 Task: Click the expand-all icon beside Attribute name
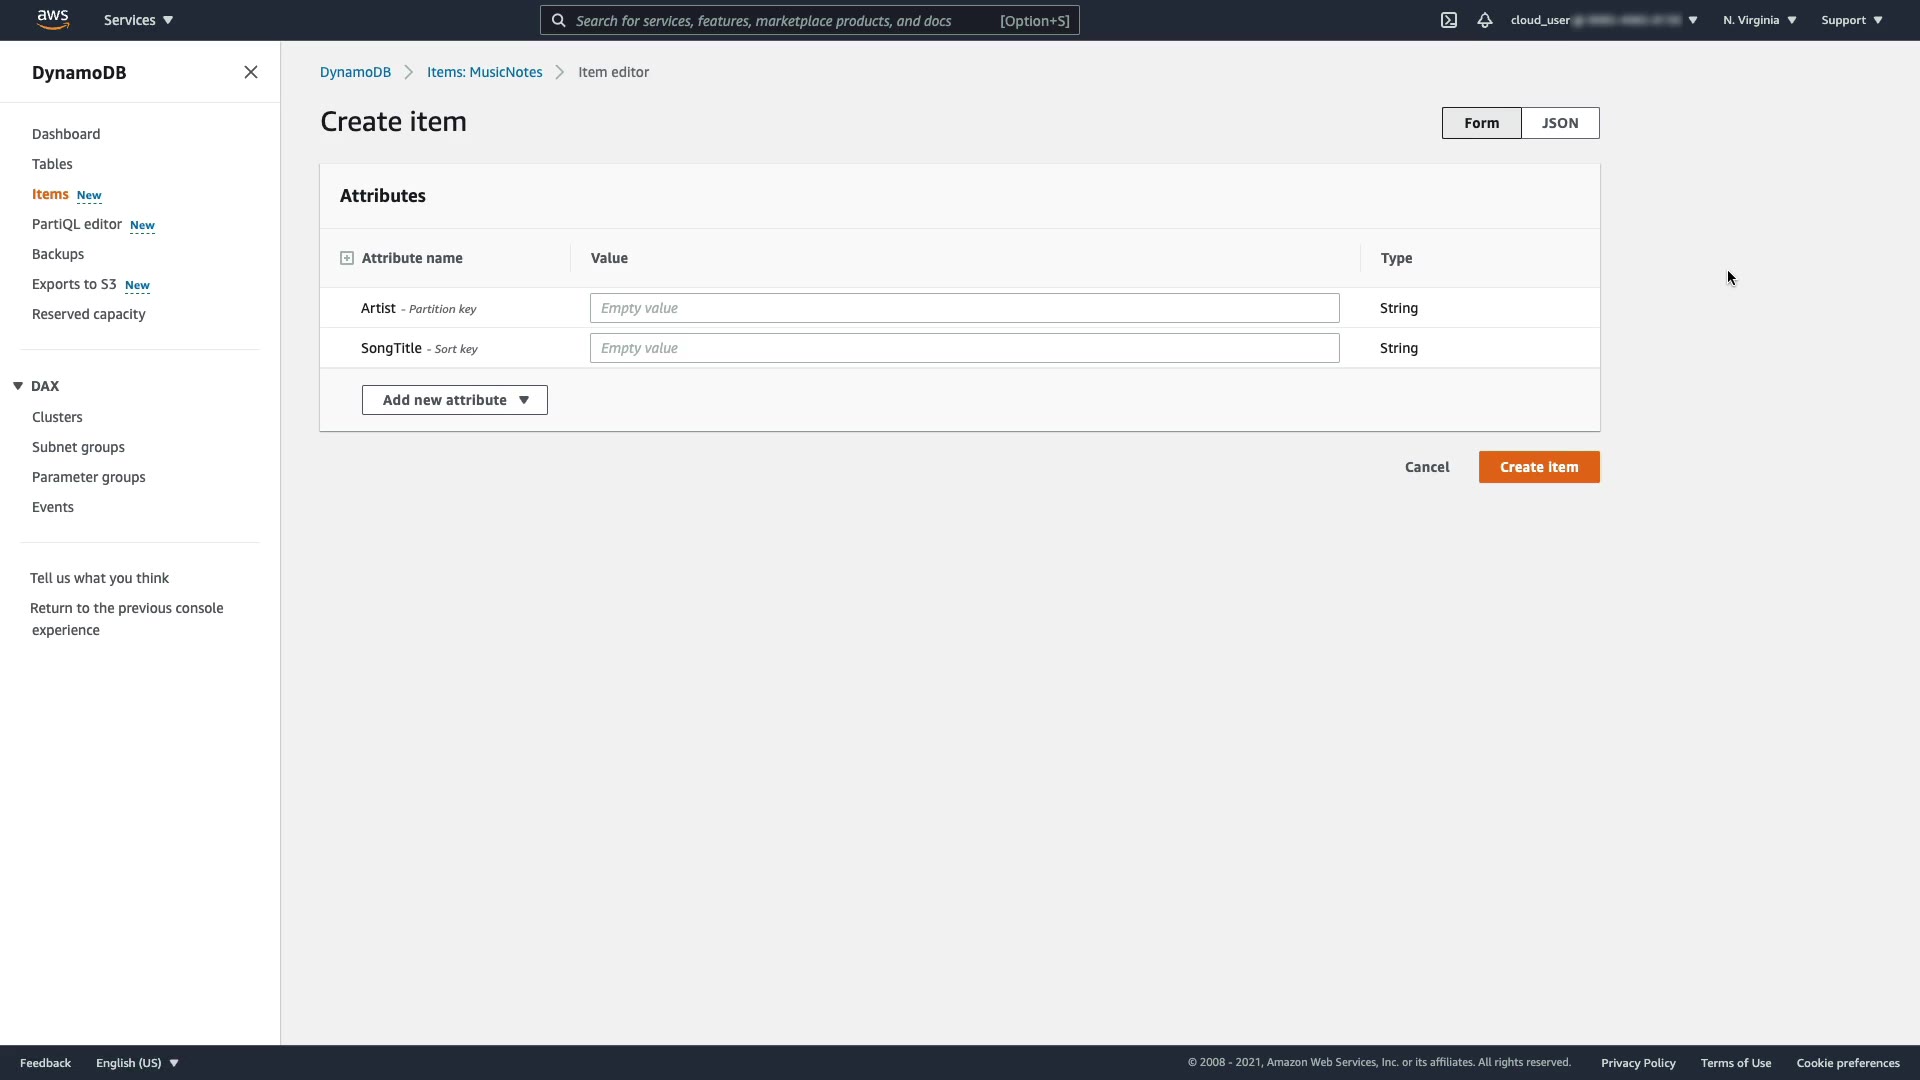pos(347,258)
